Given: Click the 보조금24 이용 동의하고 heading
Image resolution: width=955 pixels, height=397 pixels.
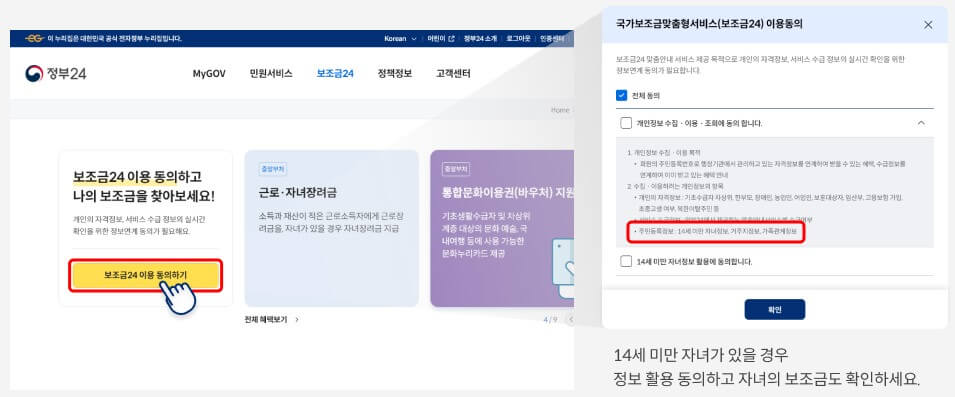Looking at the screenshot, I should [137, 177].
